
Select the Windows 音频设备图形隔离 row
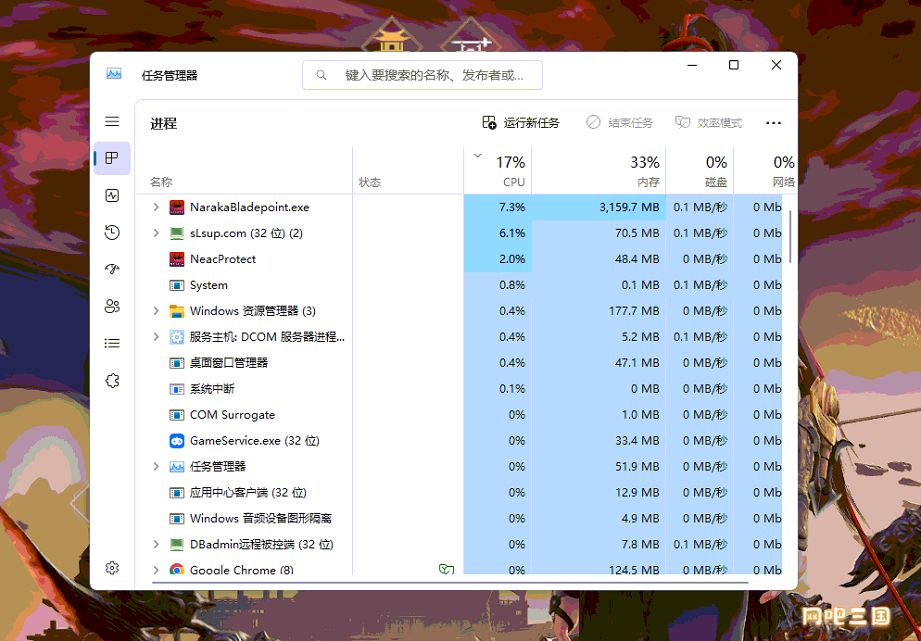(x=459, y=518)
